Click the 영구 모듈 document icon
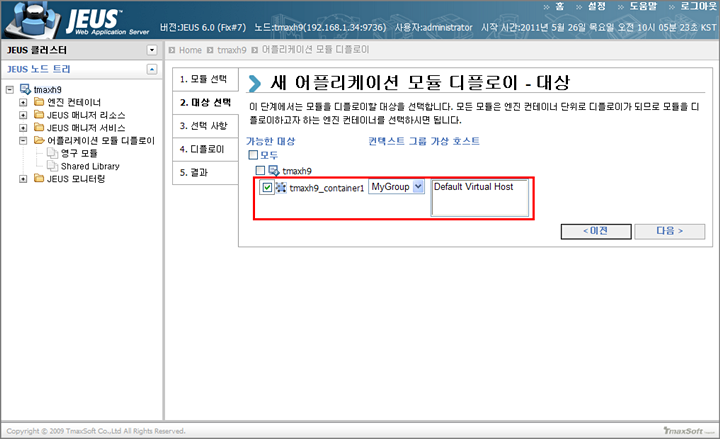Viewport: 720px width, 439px height. 53,153
